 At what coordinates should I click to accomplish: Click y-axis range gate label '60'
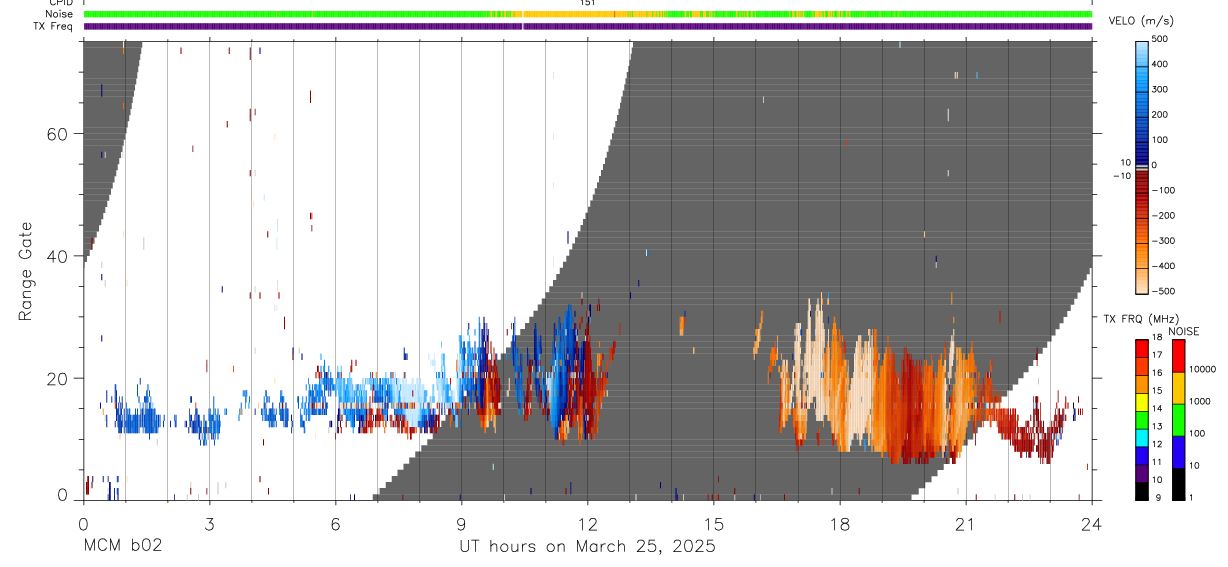tap(57, 134)
